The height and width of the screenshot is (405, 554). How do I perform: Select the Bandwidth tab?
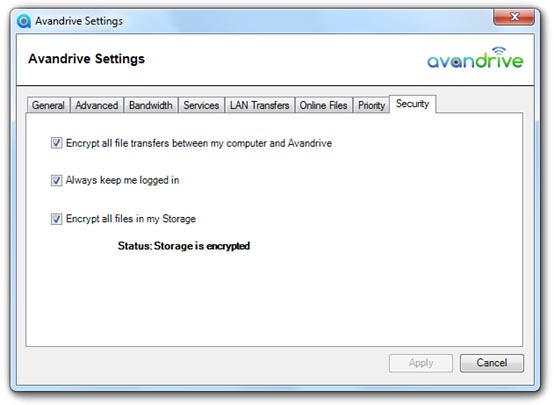[151, 105]
